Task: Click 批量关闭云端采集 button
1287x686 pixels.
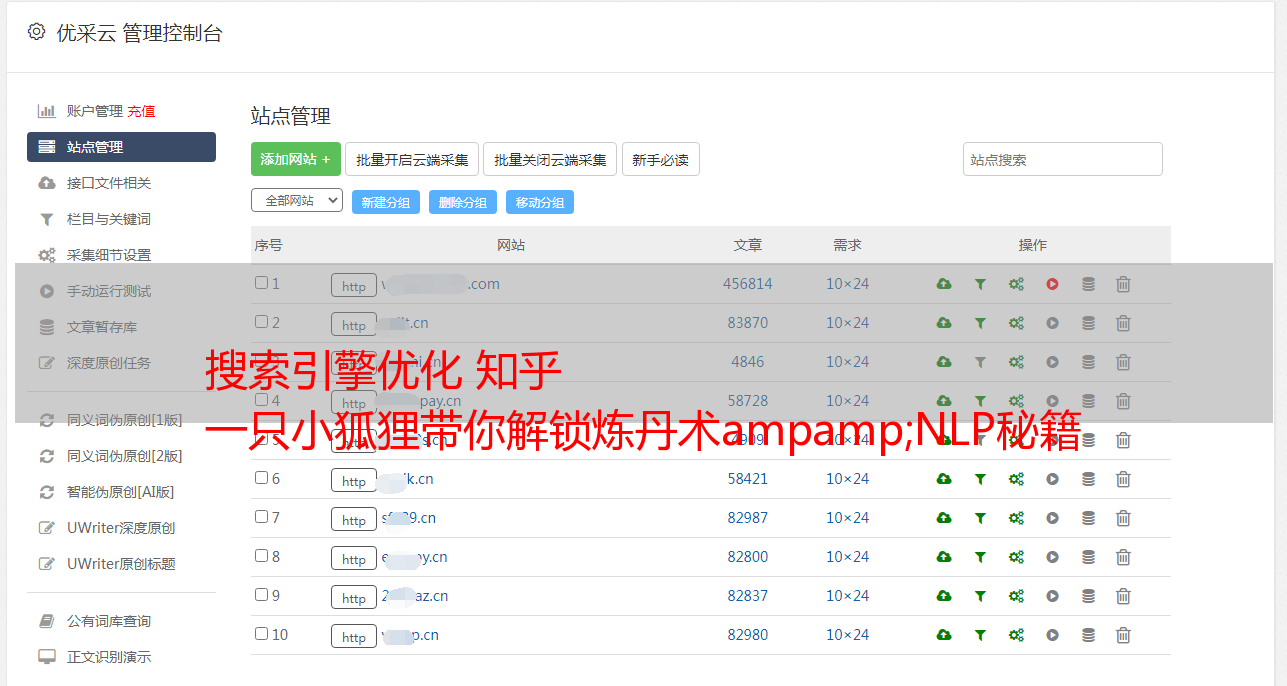Action: coord(550,159)
